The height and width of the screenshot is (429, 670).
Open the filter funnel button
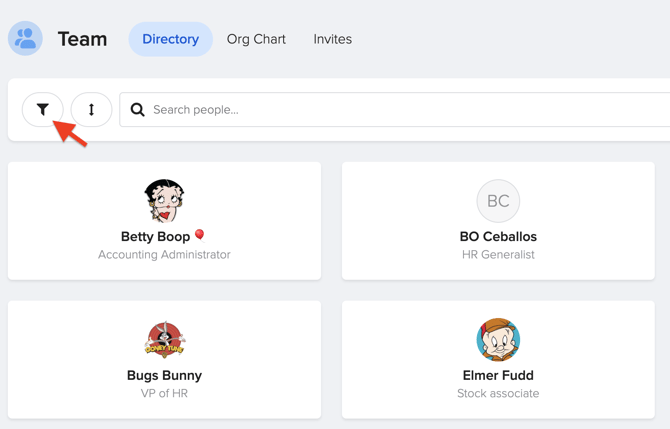43,110
